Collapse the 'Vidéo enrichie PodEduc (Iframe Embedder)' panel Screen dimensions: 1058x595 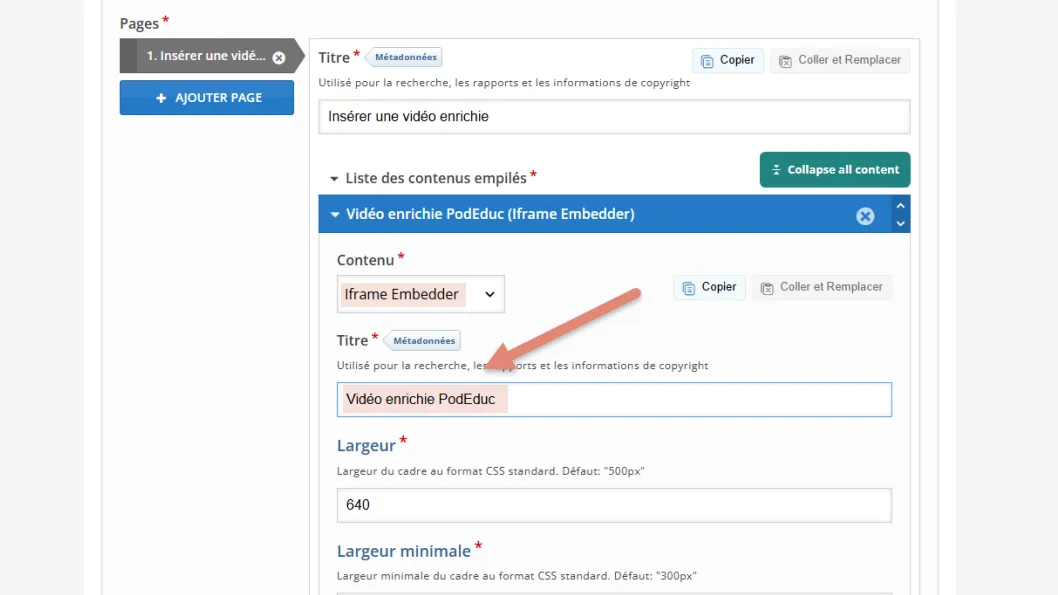tap(335, 215)
